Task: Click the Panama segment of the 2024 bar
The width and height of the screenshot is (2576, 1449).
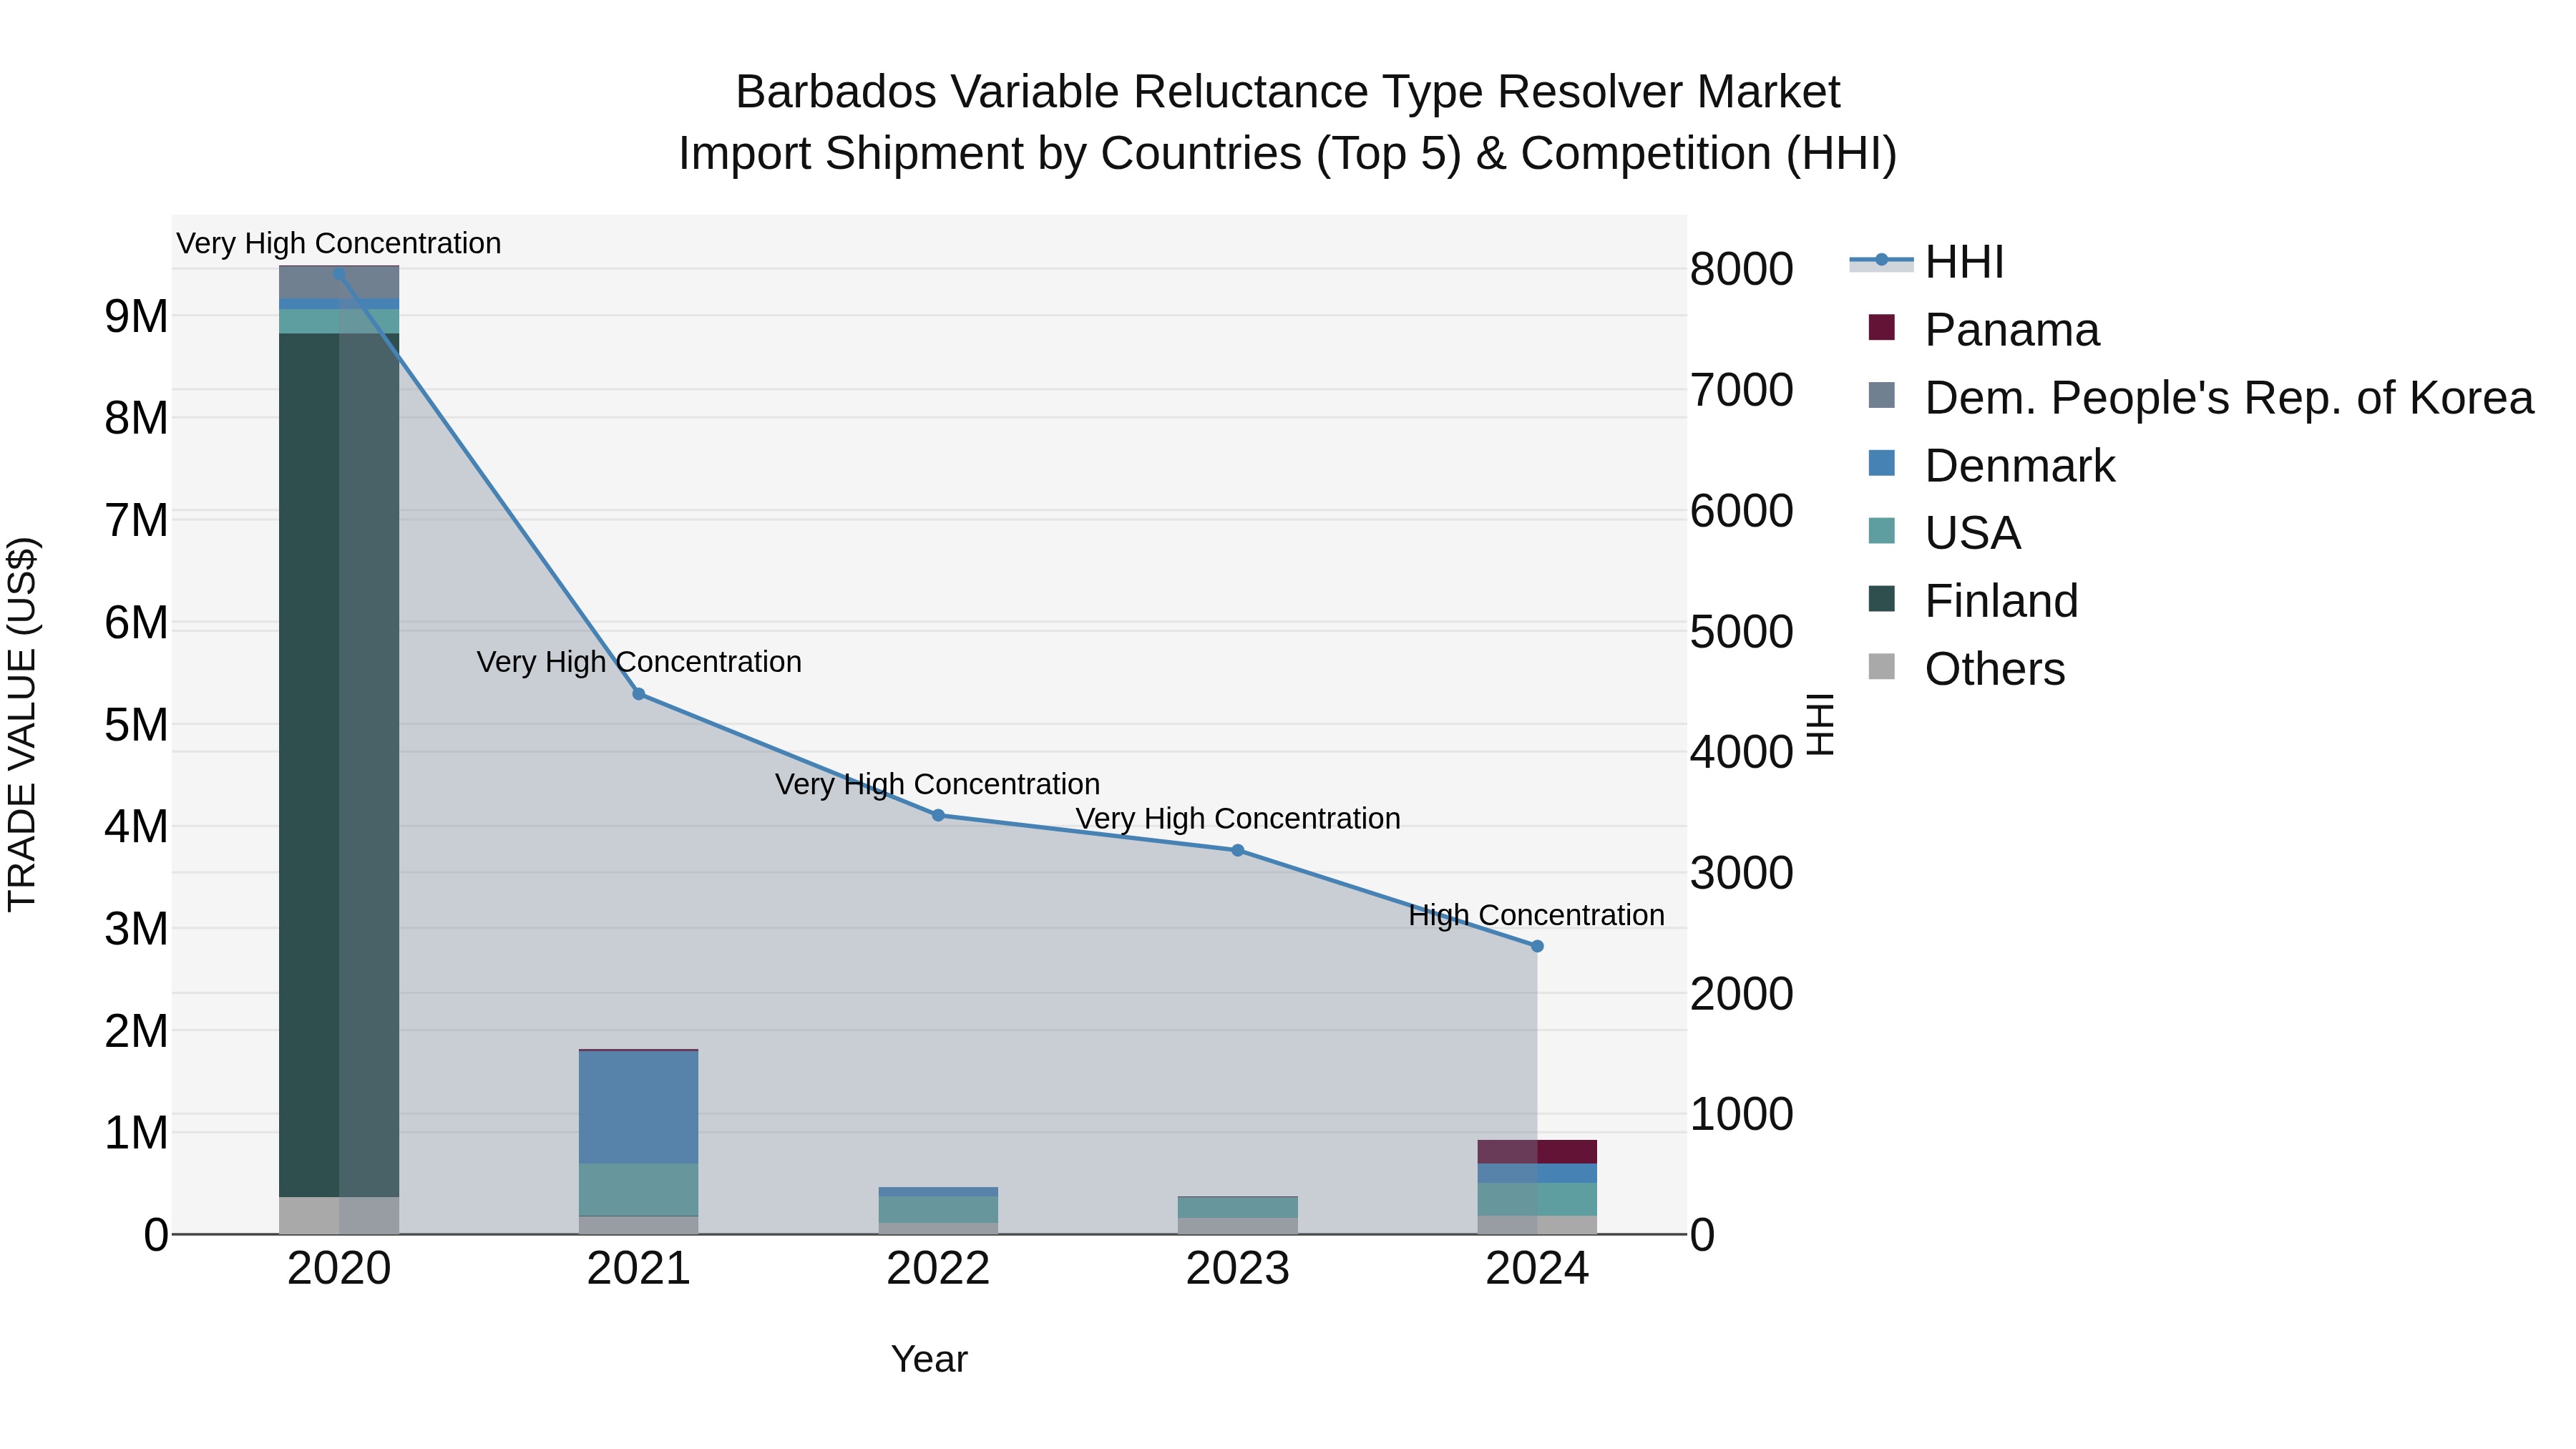Action: click(1537, 1152)
